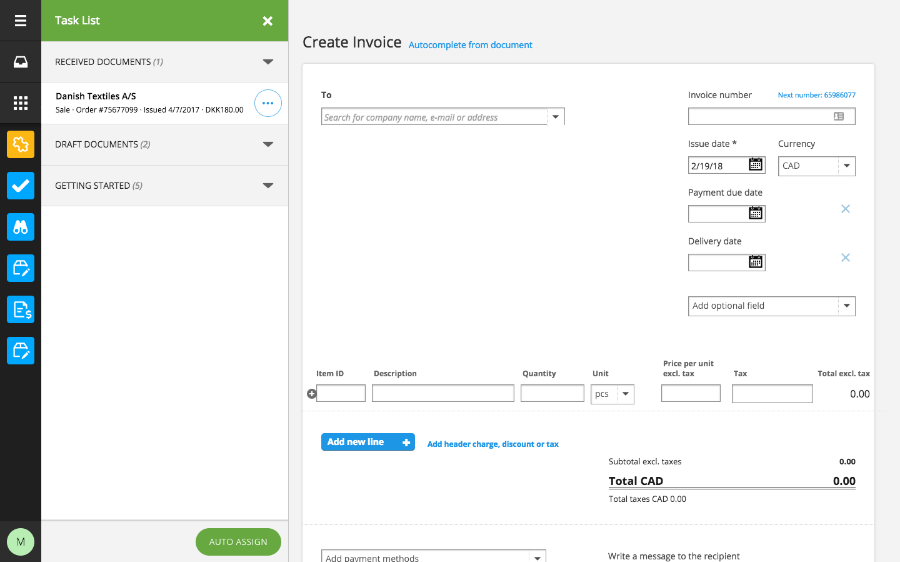Open Add optional field dropdown
The image size is (900, 562).
[771, 306]
